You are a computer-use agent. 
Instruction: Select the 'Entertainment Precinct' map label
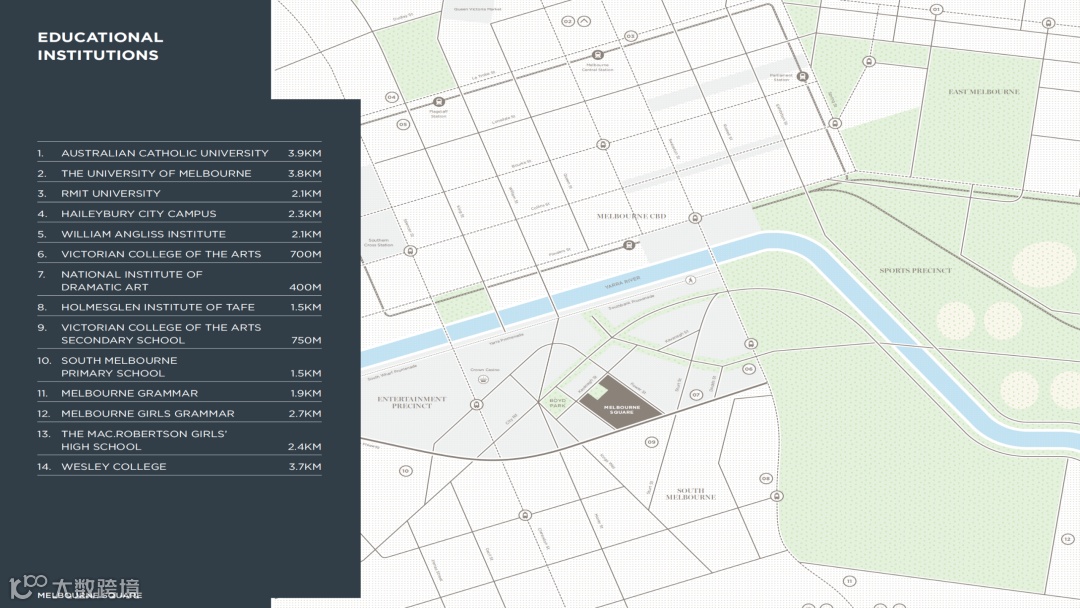click(x=412, y=402)
